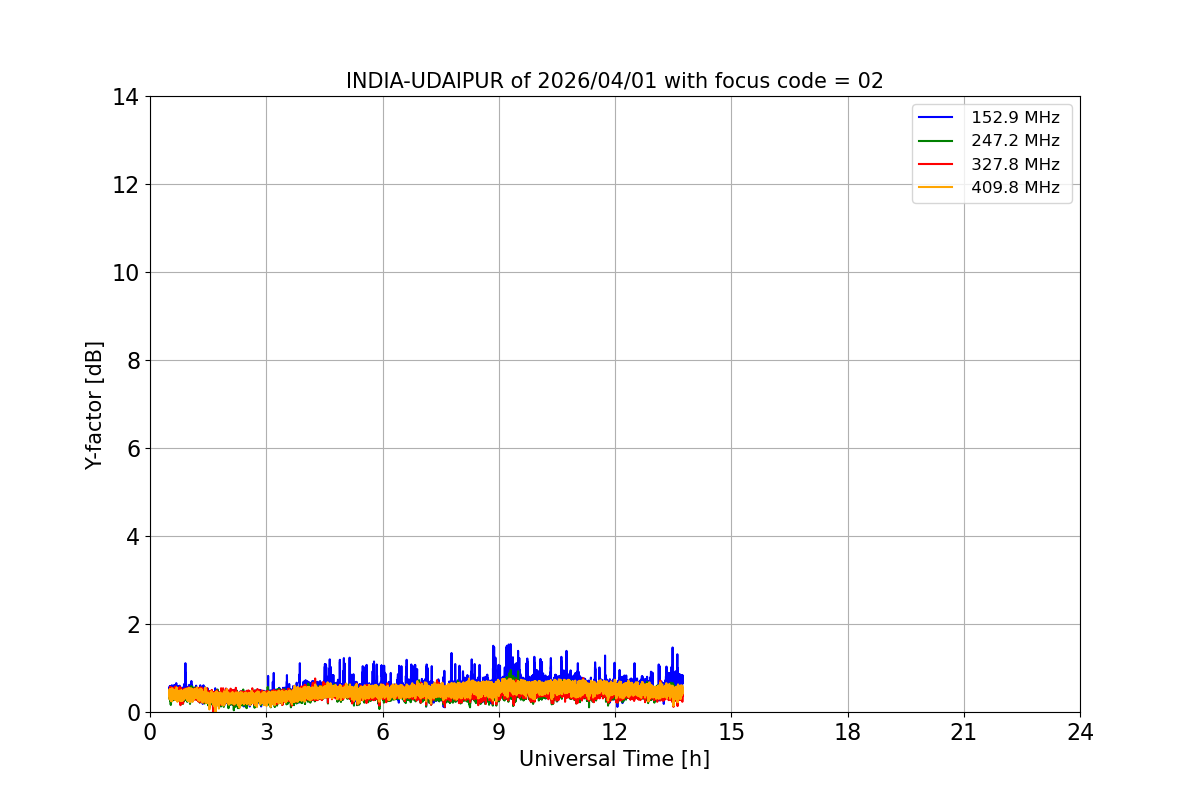Screen dimensions: 1200x800
Task: Click the 'Universal Time [h]' axis label
Action: pos(614,760)
